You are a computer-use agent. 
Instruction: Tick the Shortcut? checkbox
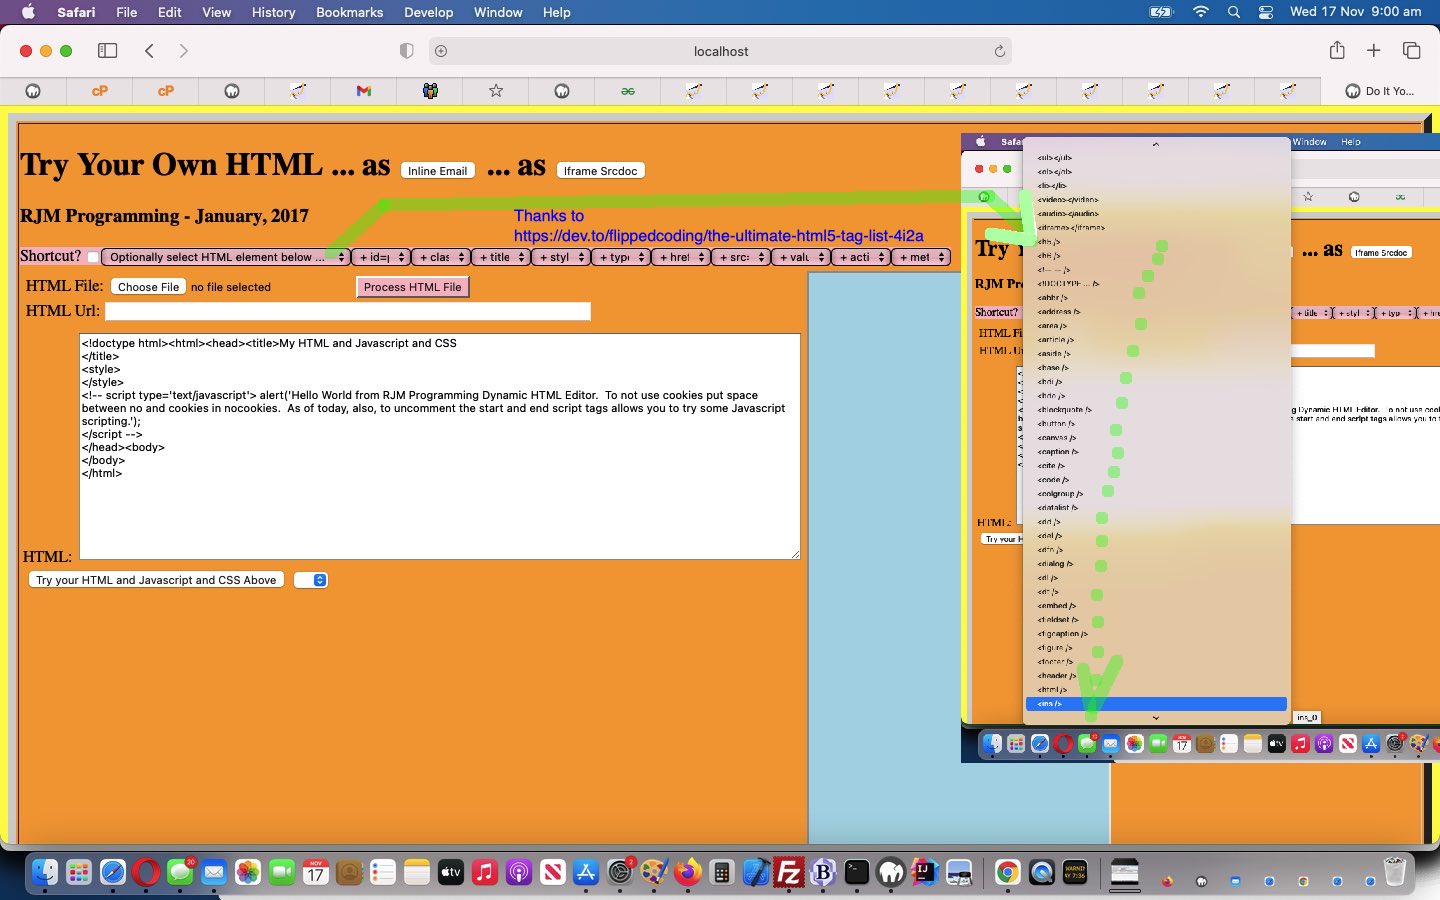92,257
